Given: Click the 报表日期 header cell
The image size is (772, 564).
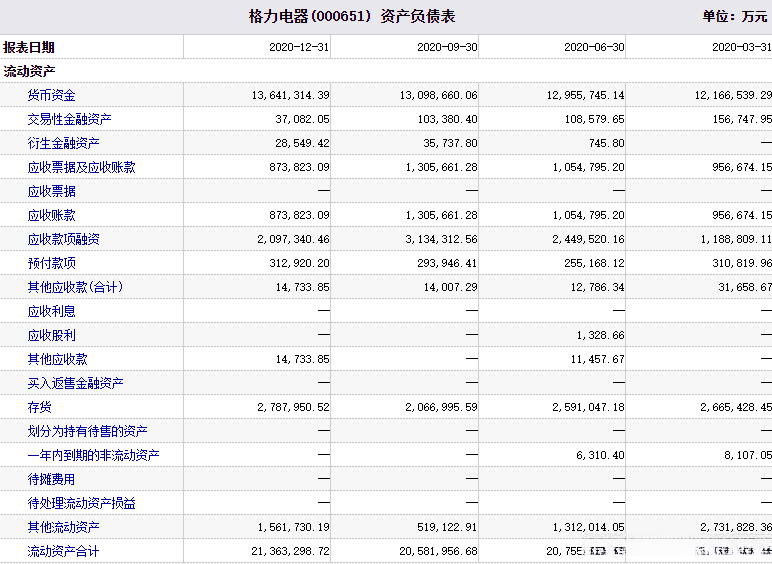Looking at the screenshot, I should click(29, 48).
